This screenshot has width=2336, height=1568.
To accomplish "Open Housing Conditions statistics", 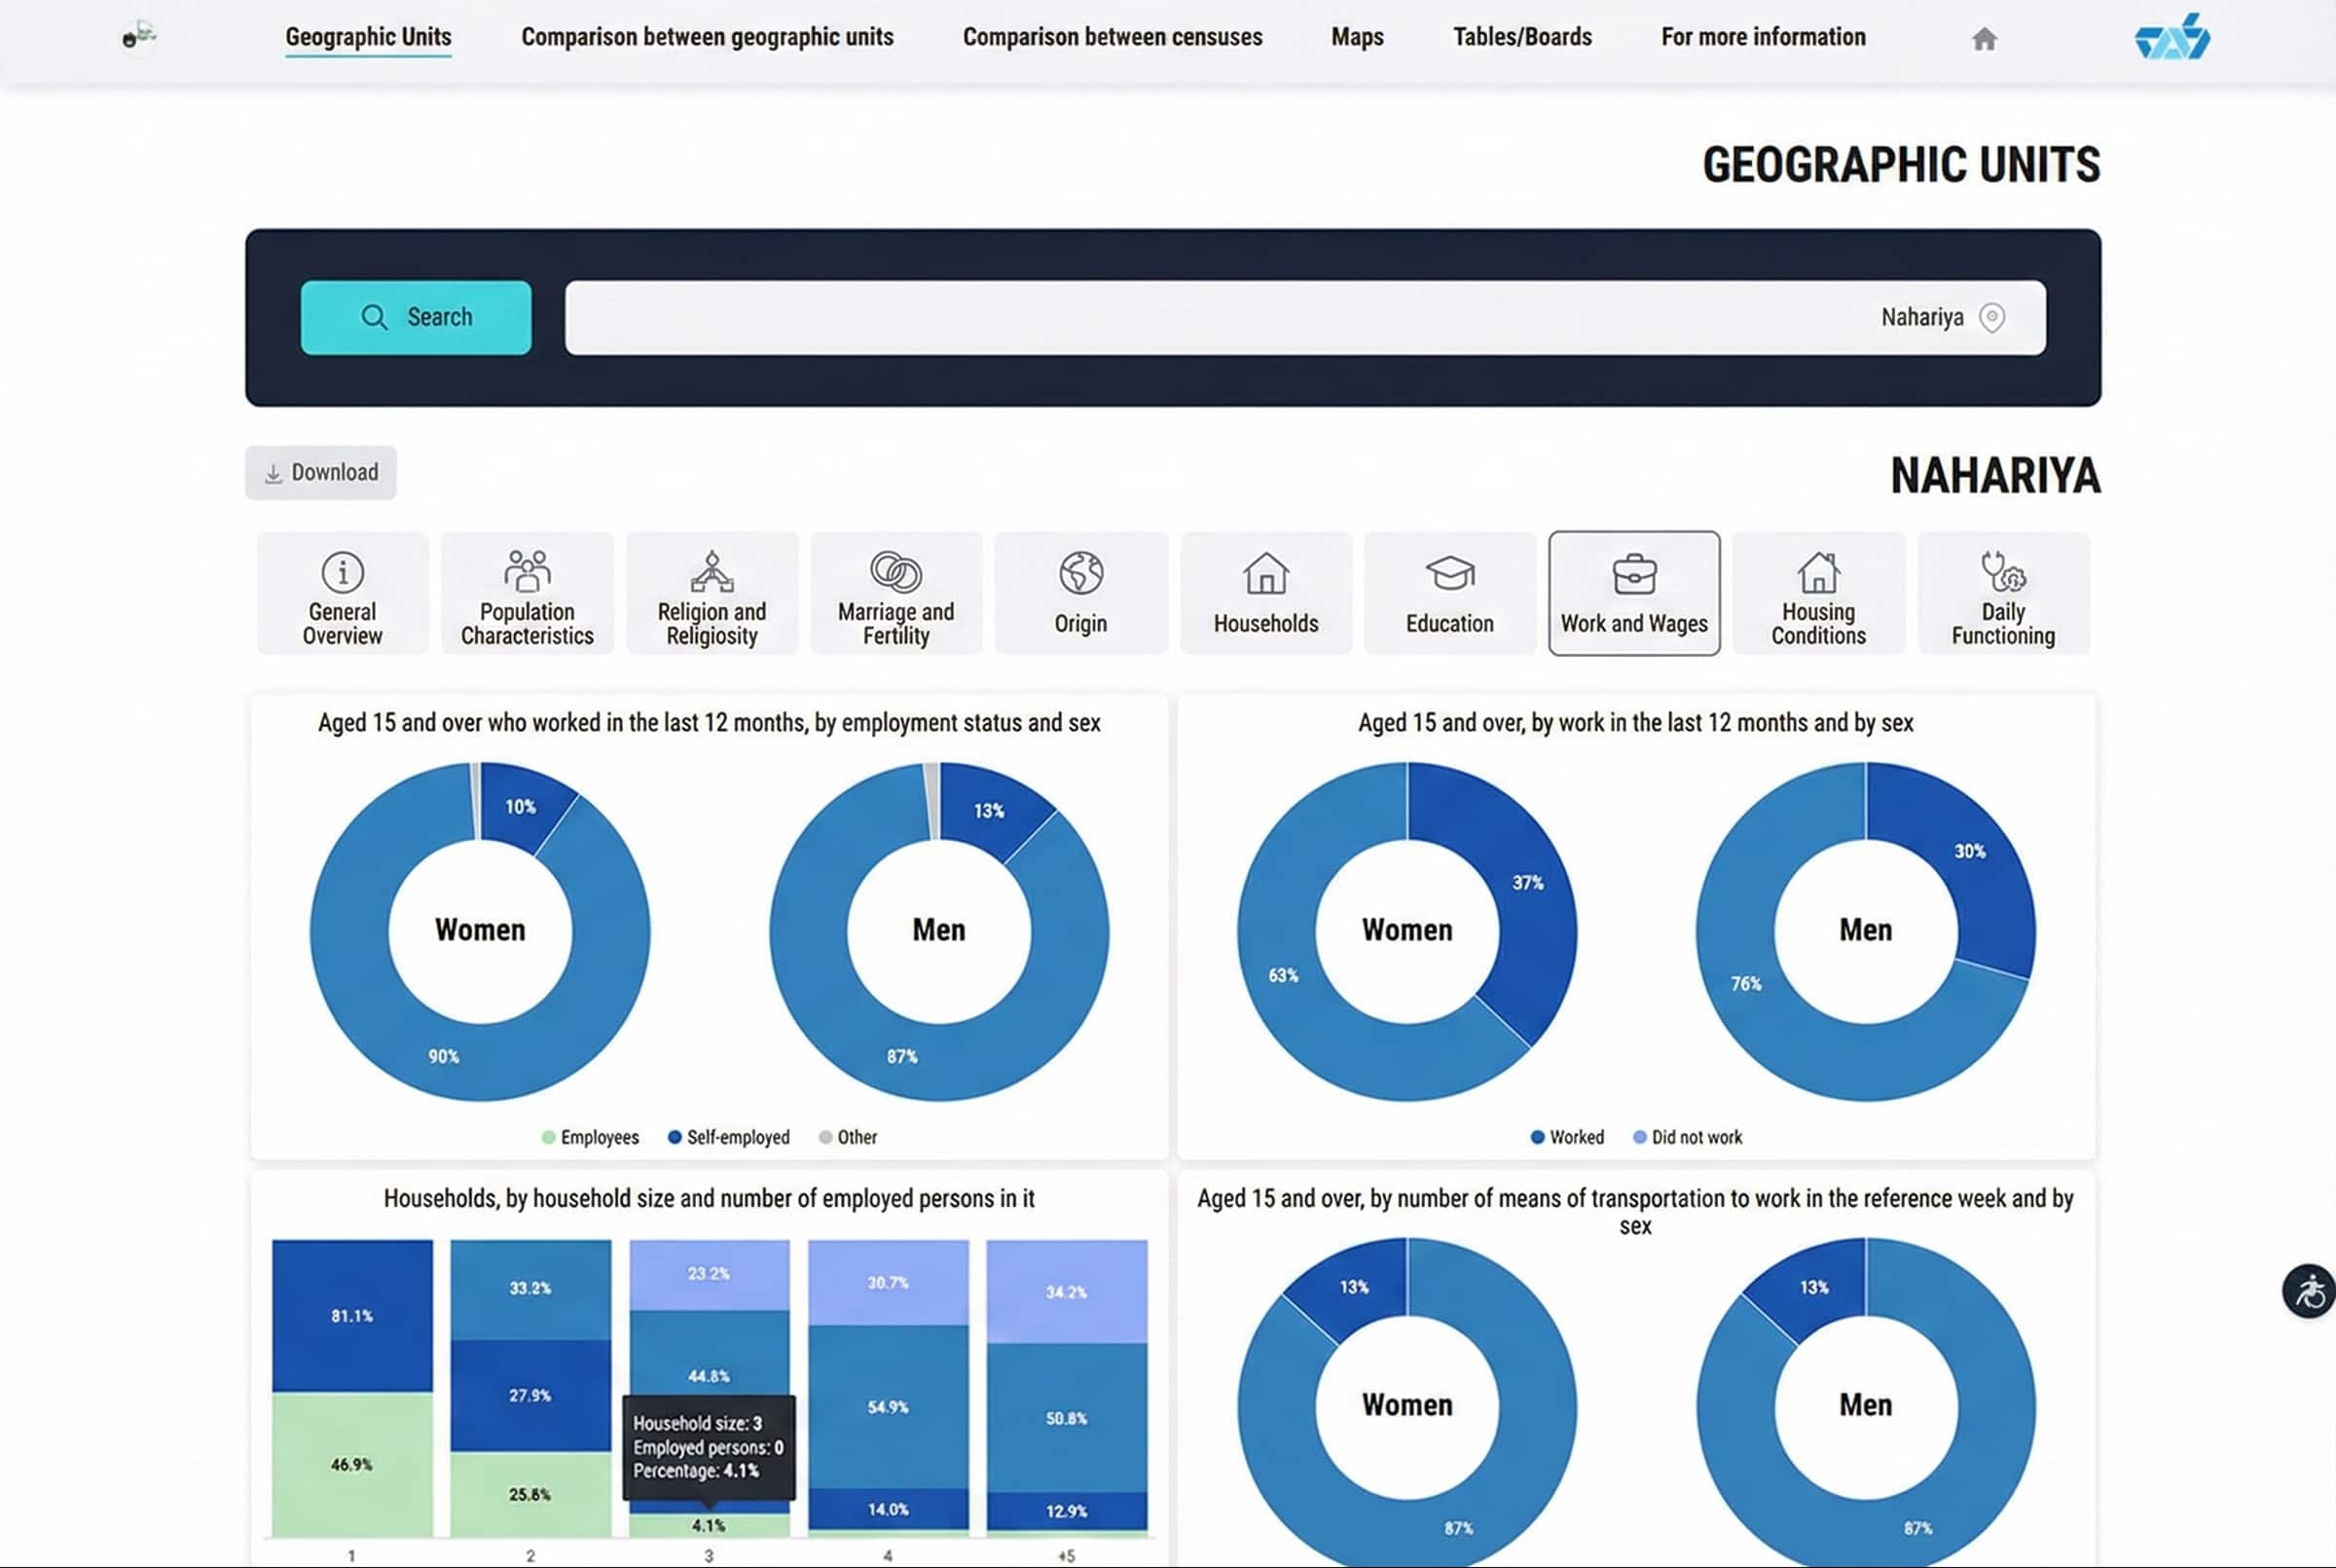I will tap(1818, 593).
